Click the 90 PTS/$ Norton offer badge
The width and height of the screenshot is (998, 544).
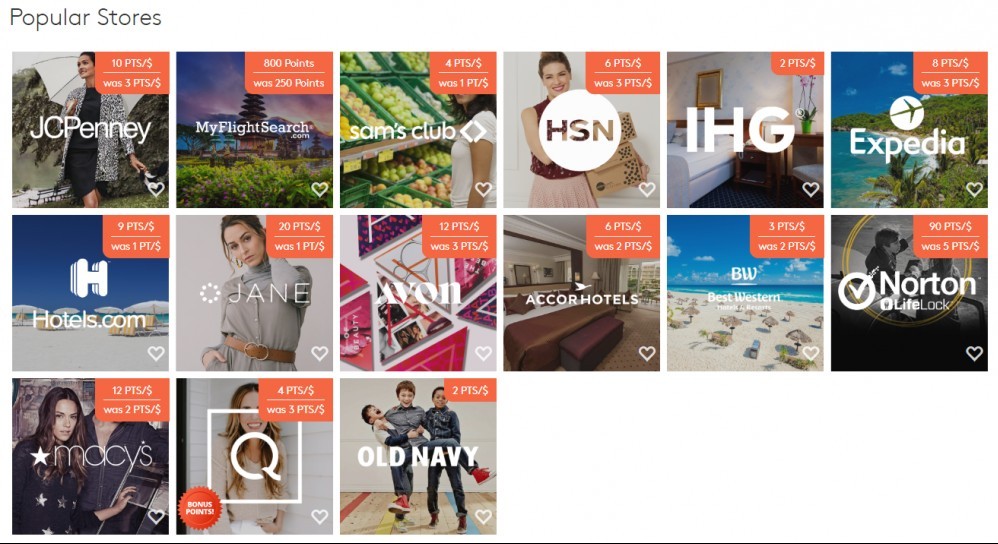950,236
